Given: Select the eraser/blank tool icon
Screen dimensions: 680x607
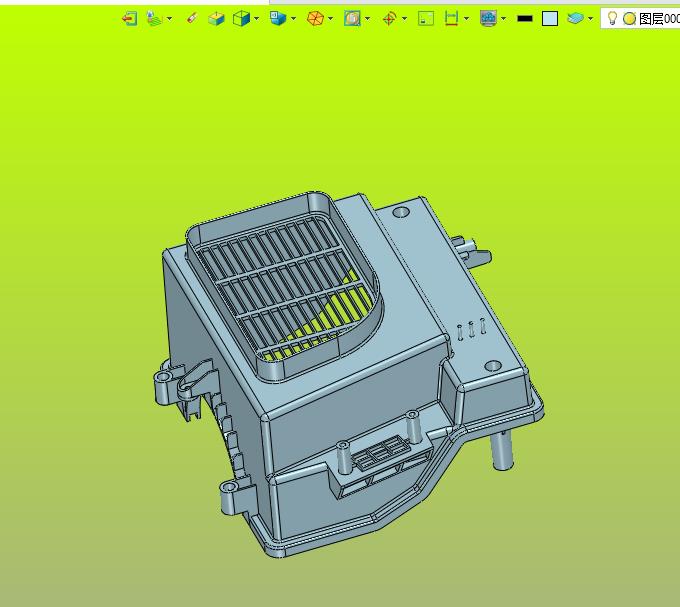Looking at the screenshot, I should click(x=192, y=18).
